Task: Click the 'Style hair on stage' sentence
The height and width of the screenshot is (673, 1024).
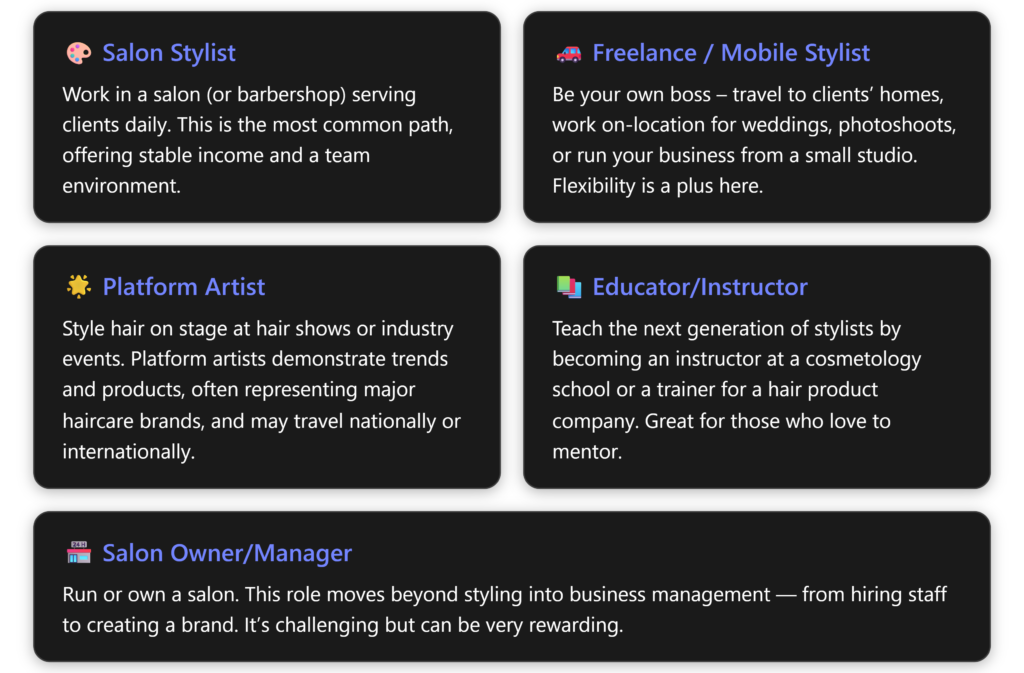Action: [257, 329]
